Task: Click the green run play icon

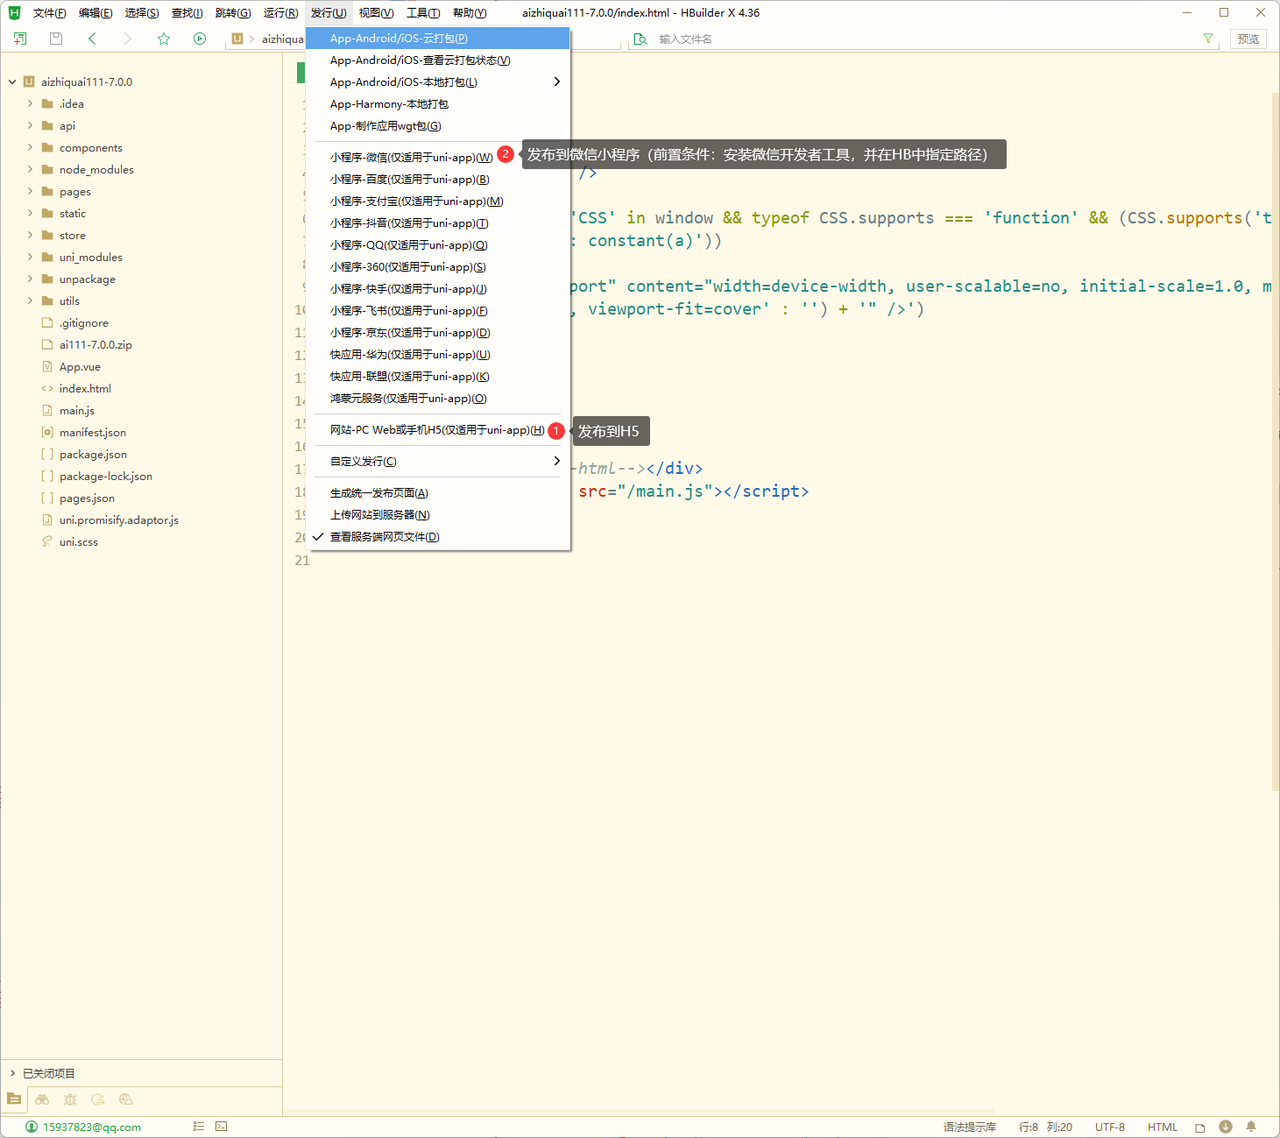Action: coord(200,38)
